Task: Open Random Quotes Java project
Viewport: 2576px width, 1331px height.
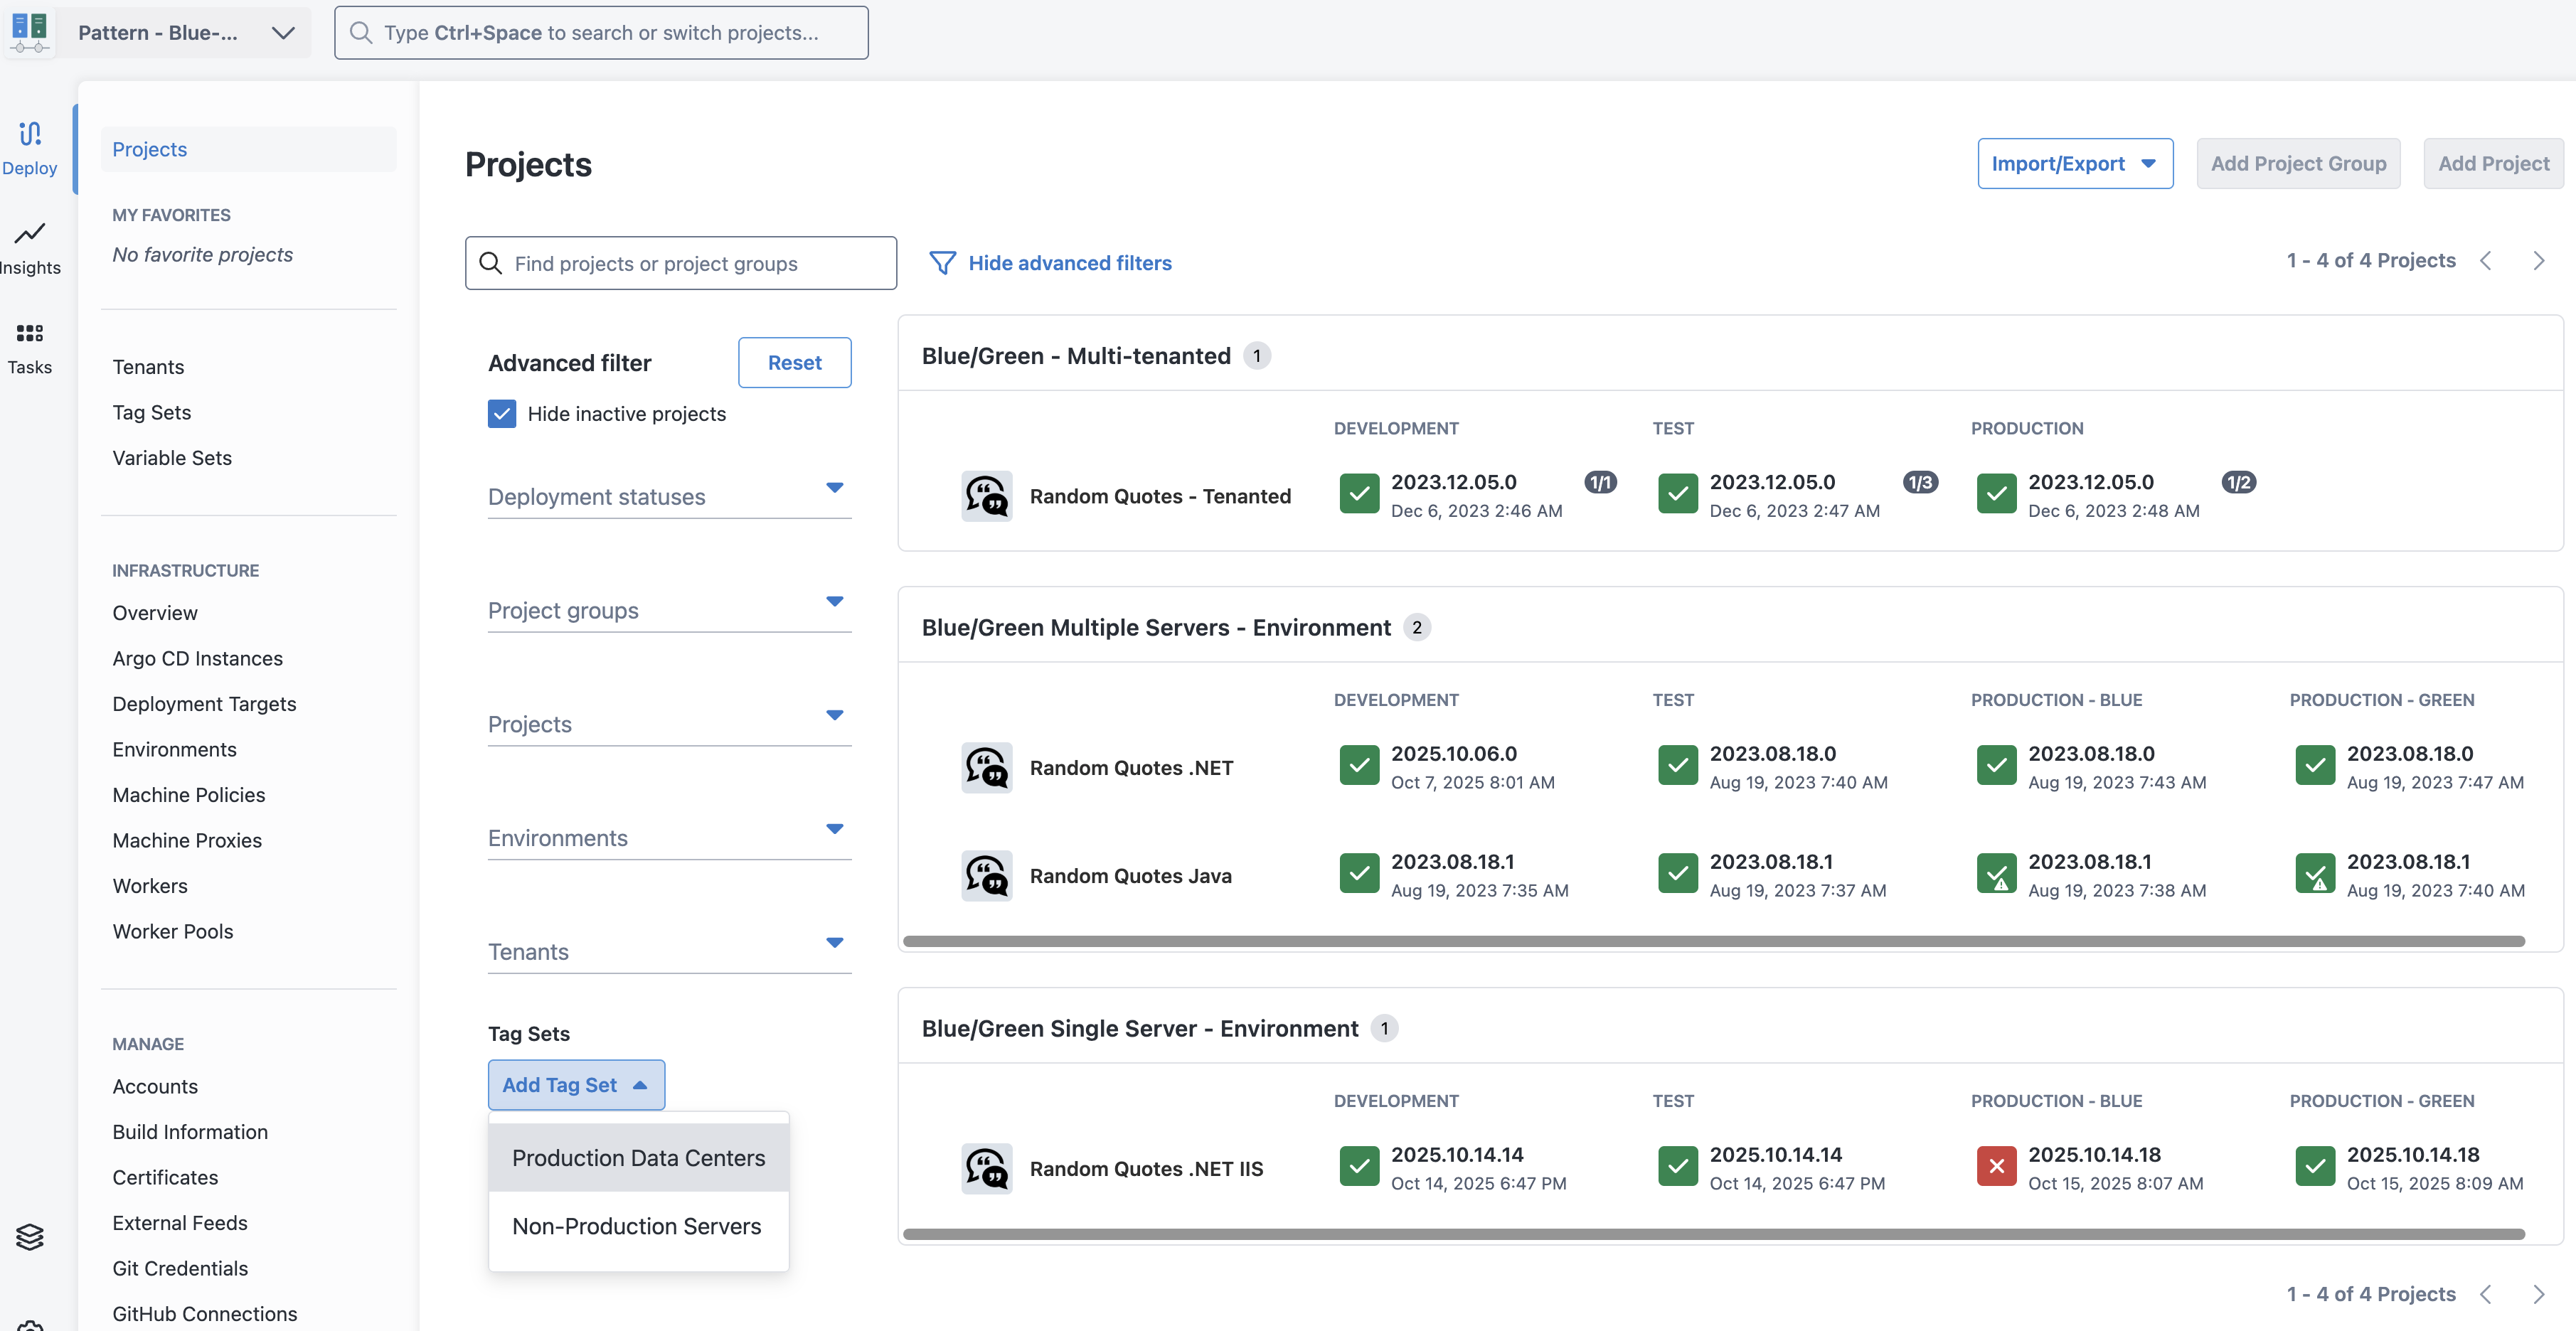Action: tap(1130, 876)
